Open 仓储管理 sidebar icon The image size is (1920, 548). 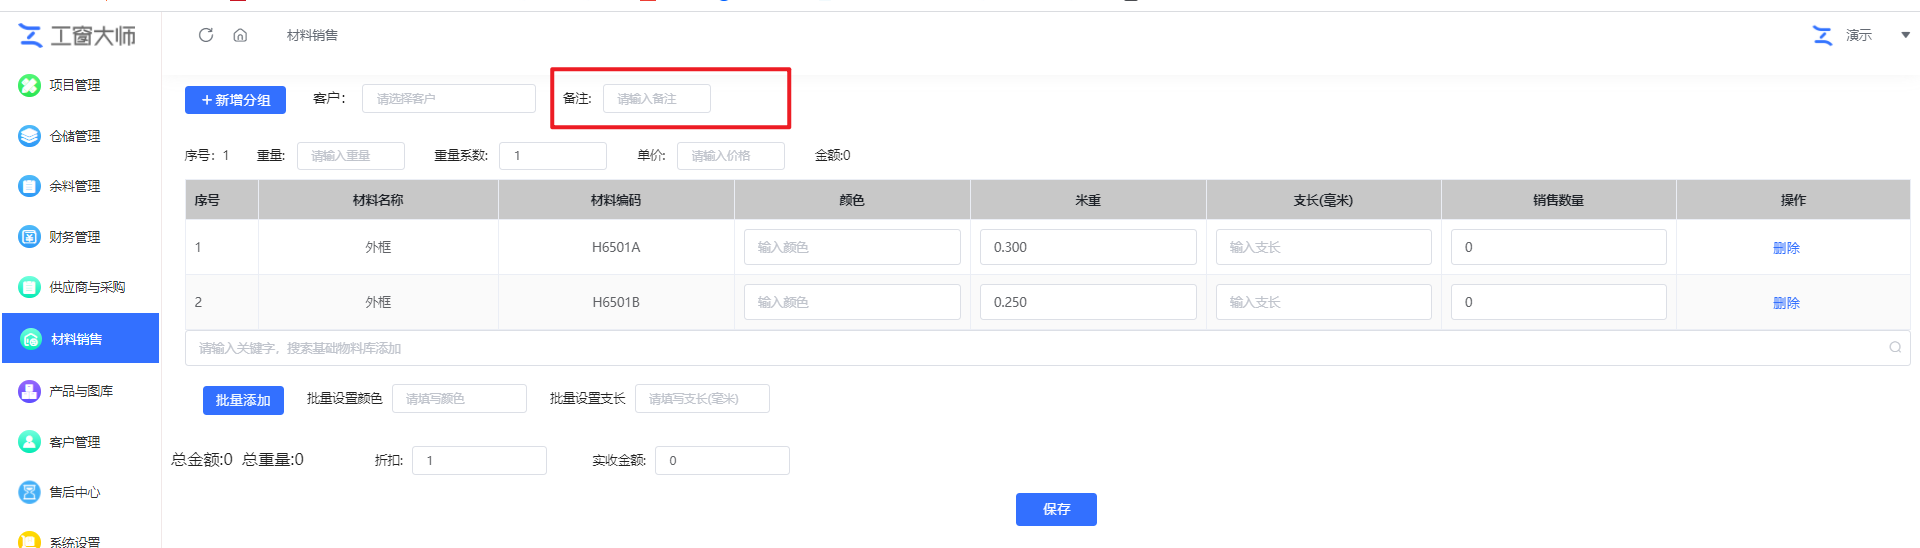click(30, 136)
